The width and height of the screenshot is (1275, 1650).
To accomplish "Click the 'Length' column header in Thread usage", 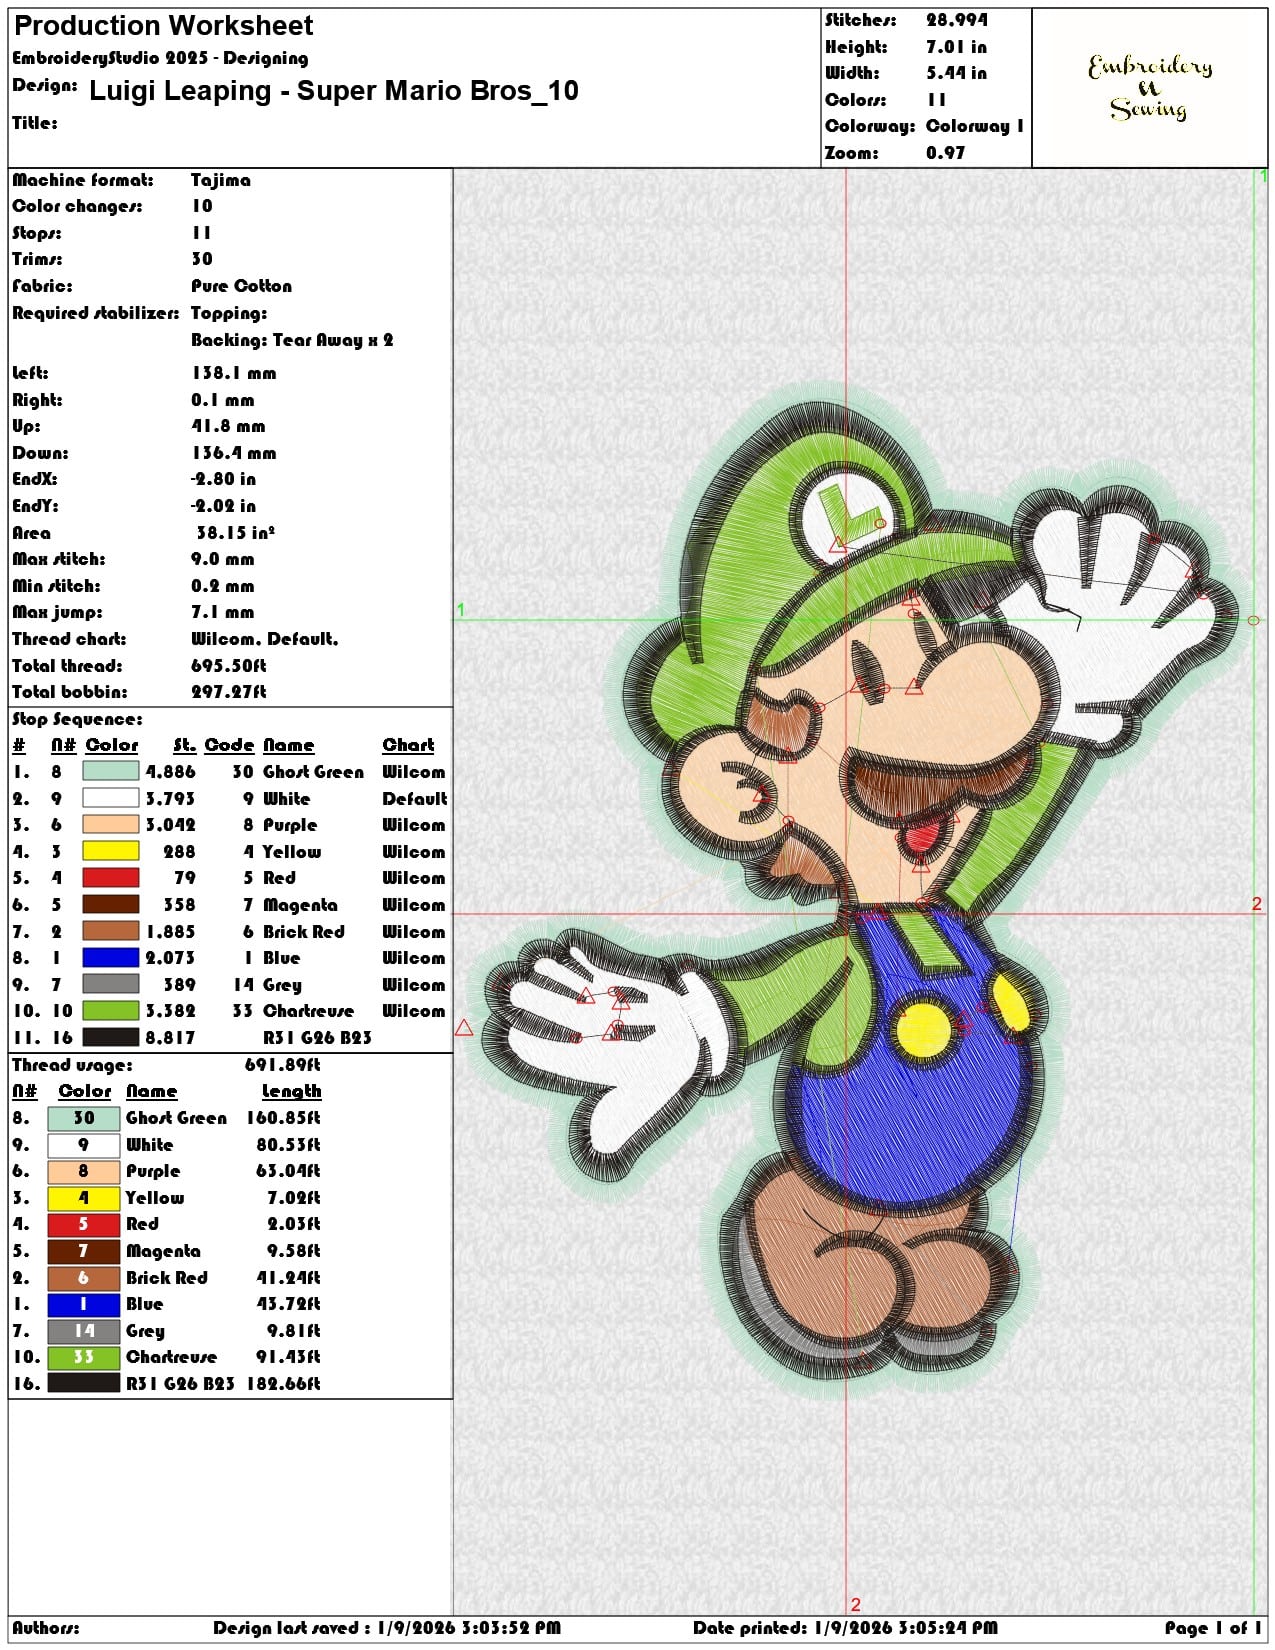I will [291, 1091].
